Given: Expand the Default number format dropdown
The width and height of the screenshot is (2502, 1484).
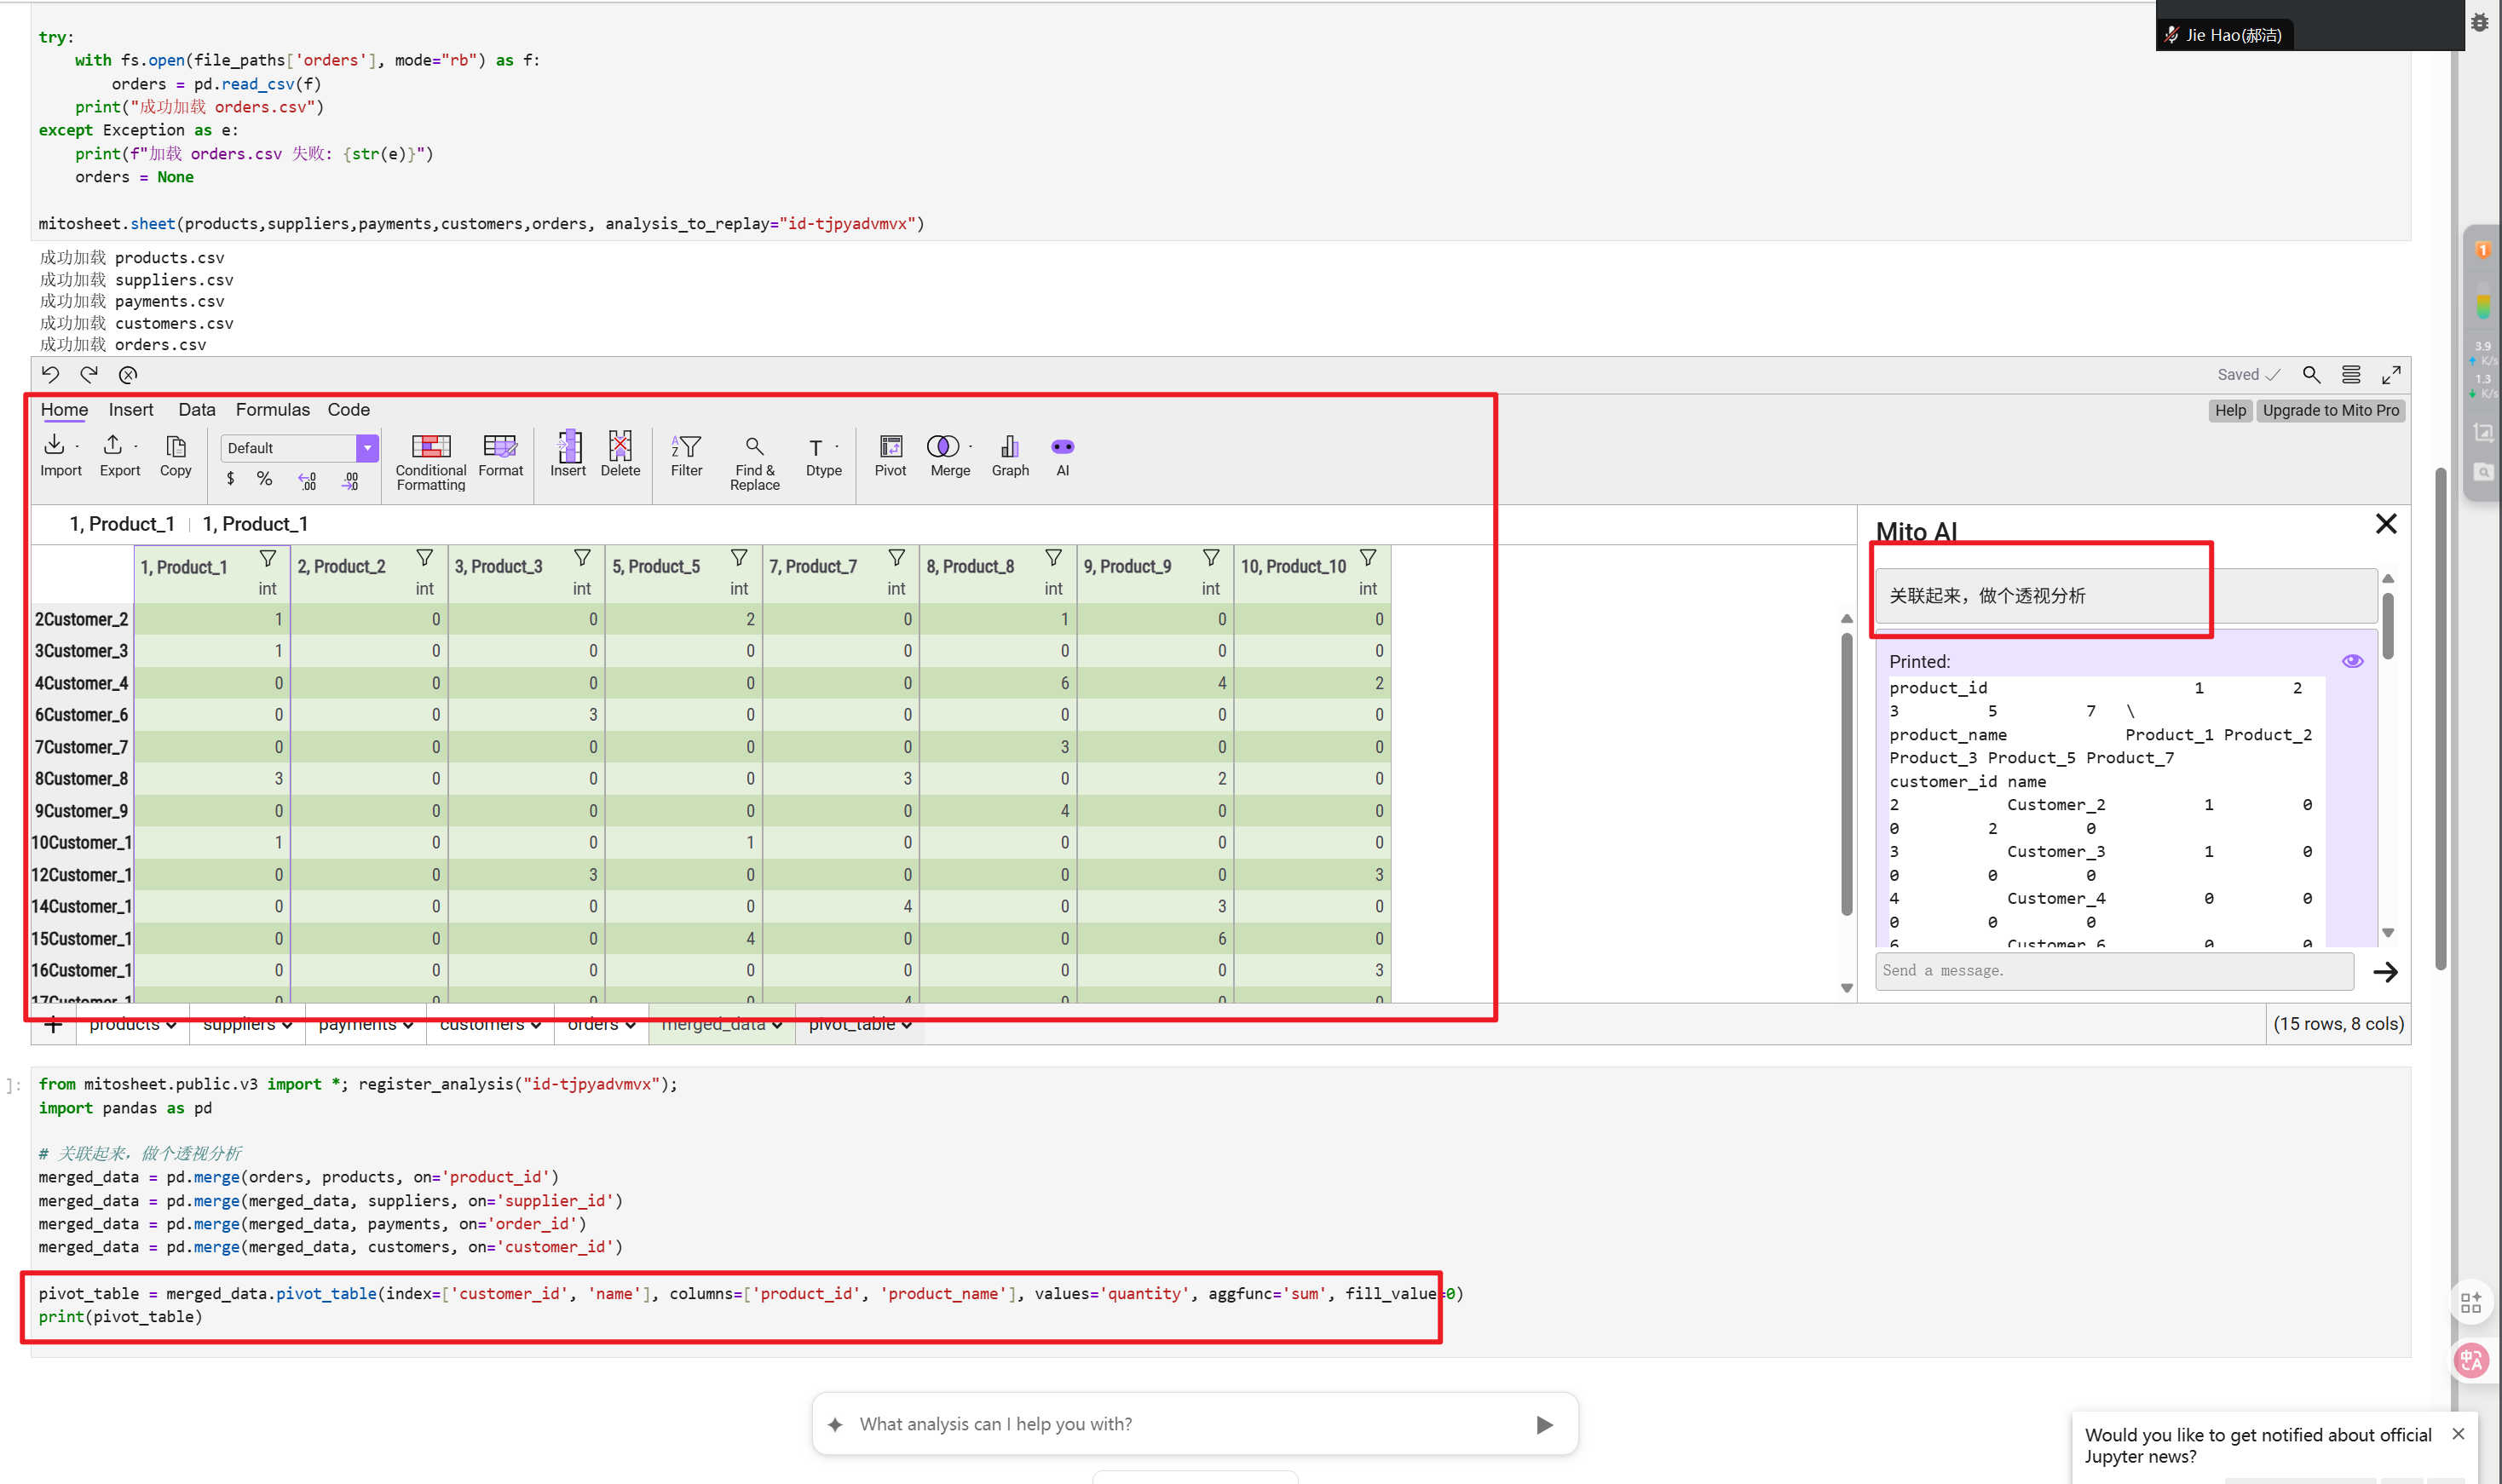Looking at the screenshot, I should (367, 448).
